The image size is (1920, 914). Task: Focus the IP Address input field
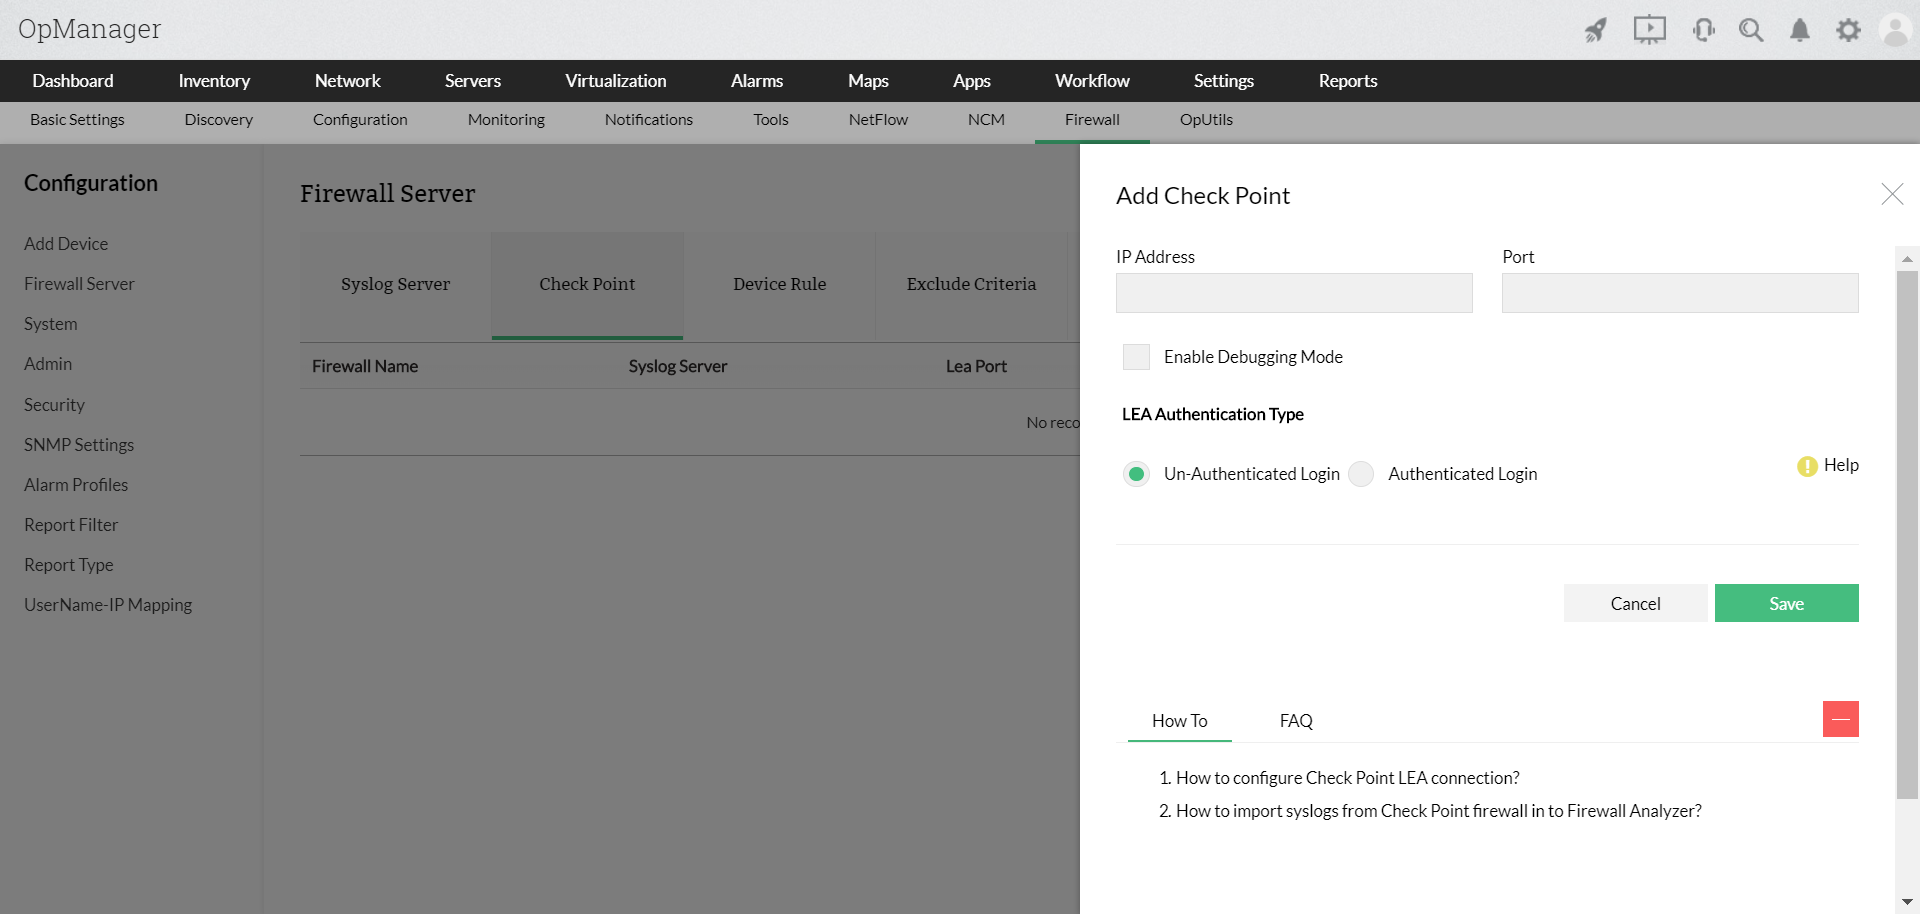pos(1294,293)
